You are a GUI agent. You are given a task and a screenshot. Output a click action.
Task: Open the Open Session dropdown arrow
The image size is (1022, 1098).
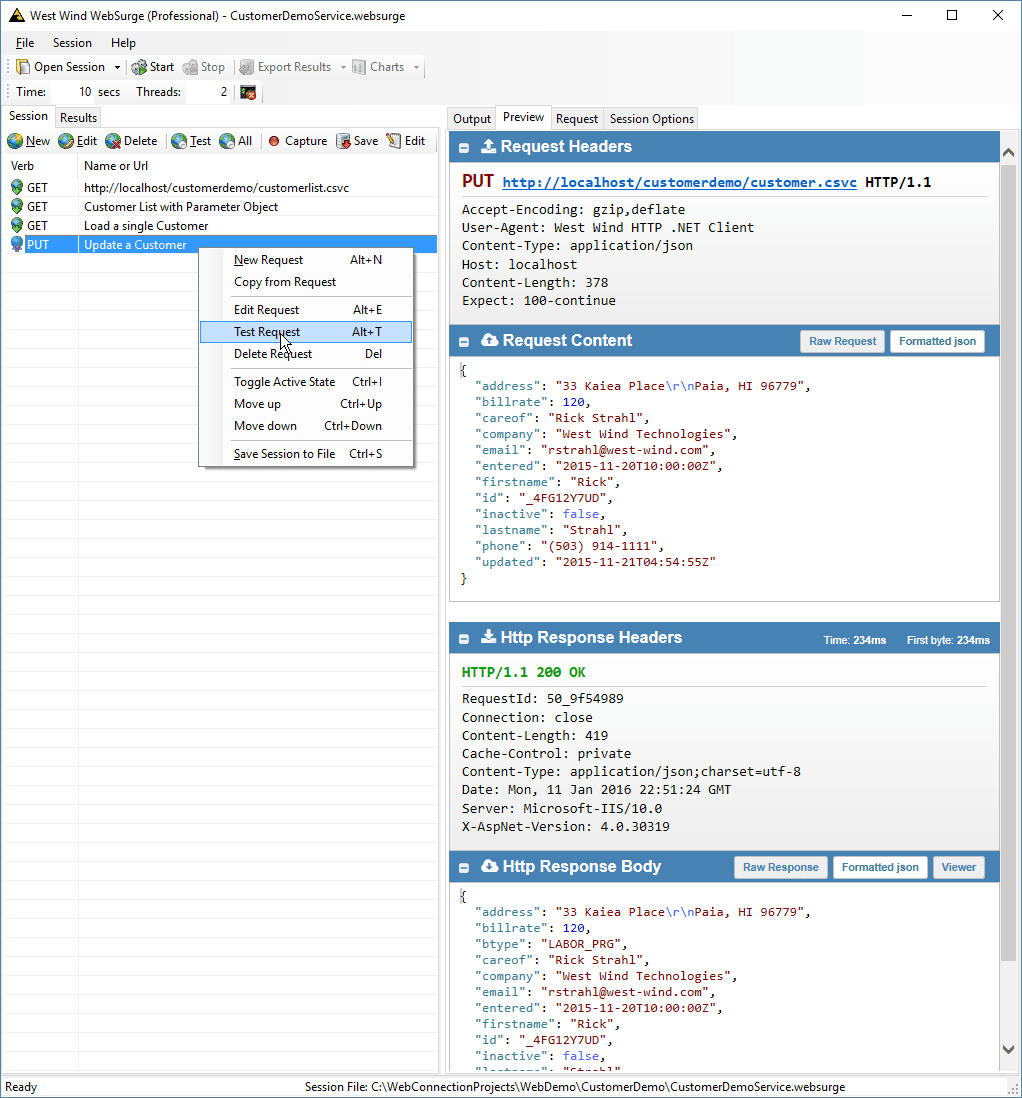(117, 67)
